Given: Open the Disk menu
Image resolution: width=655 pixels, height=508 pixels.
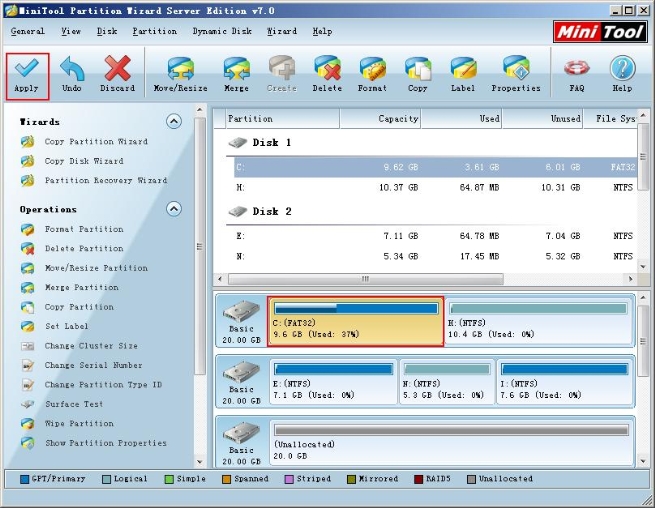Looking at the screenshot, I should pyautogui.click(x=107, y=31).
